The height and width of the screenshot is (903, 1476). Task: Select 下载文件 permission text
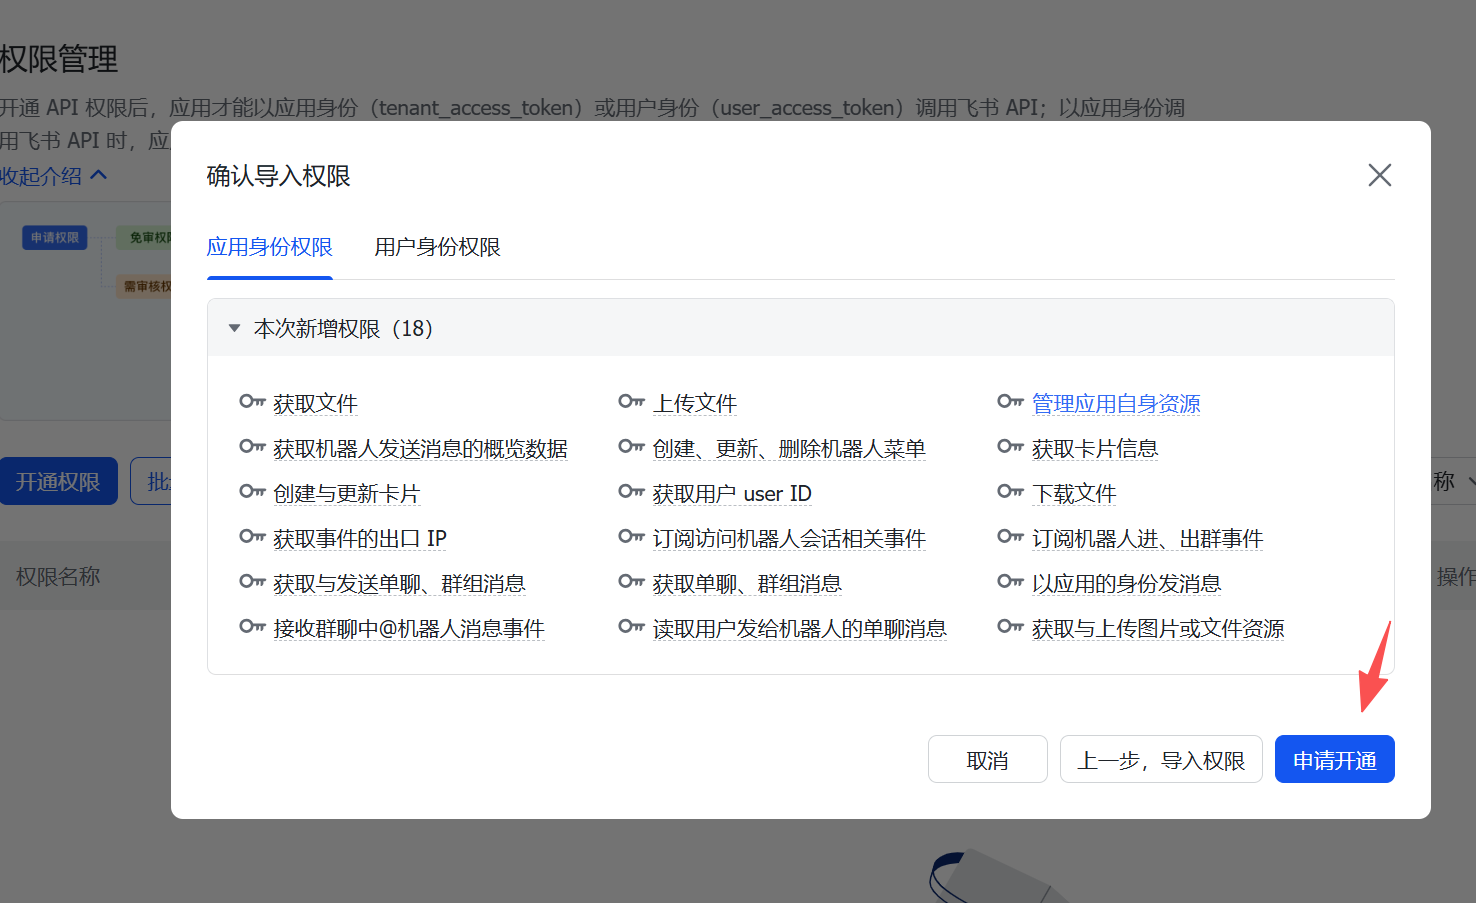pyautogui.click(x=1074, y=494)
